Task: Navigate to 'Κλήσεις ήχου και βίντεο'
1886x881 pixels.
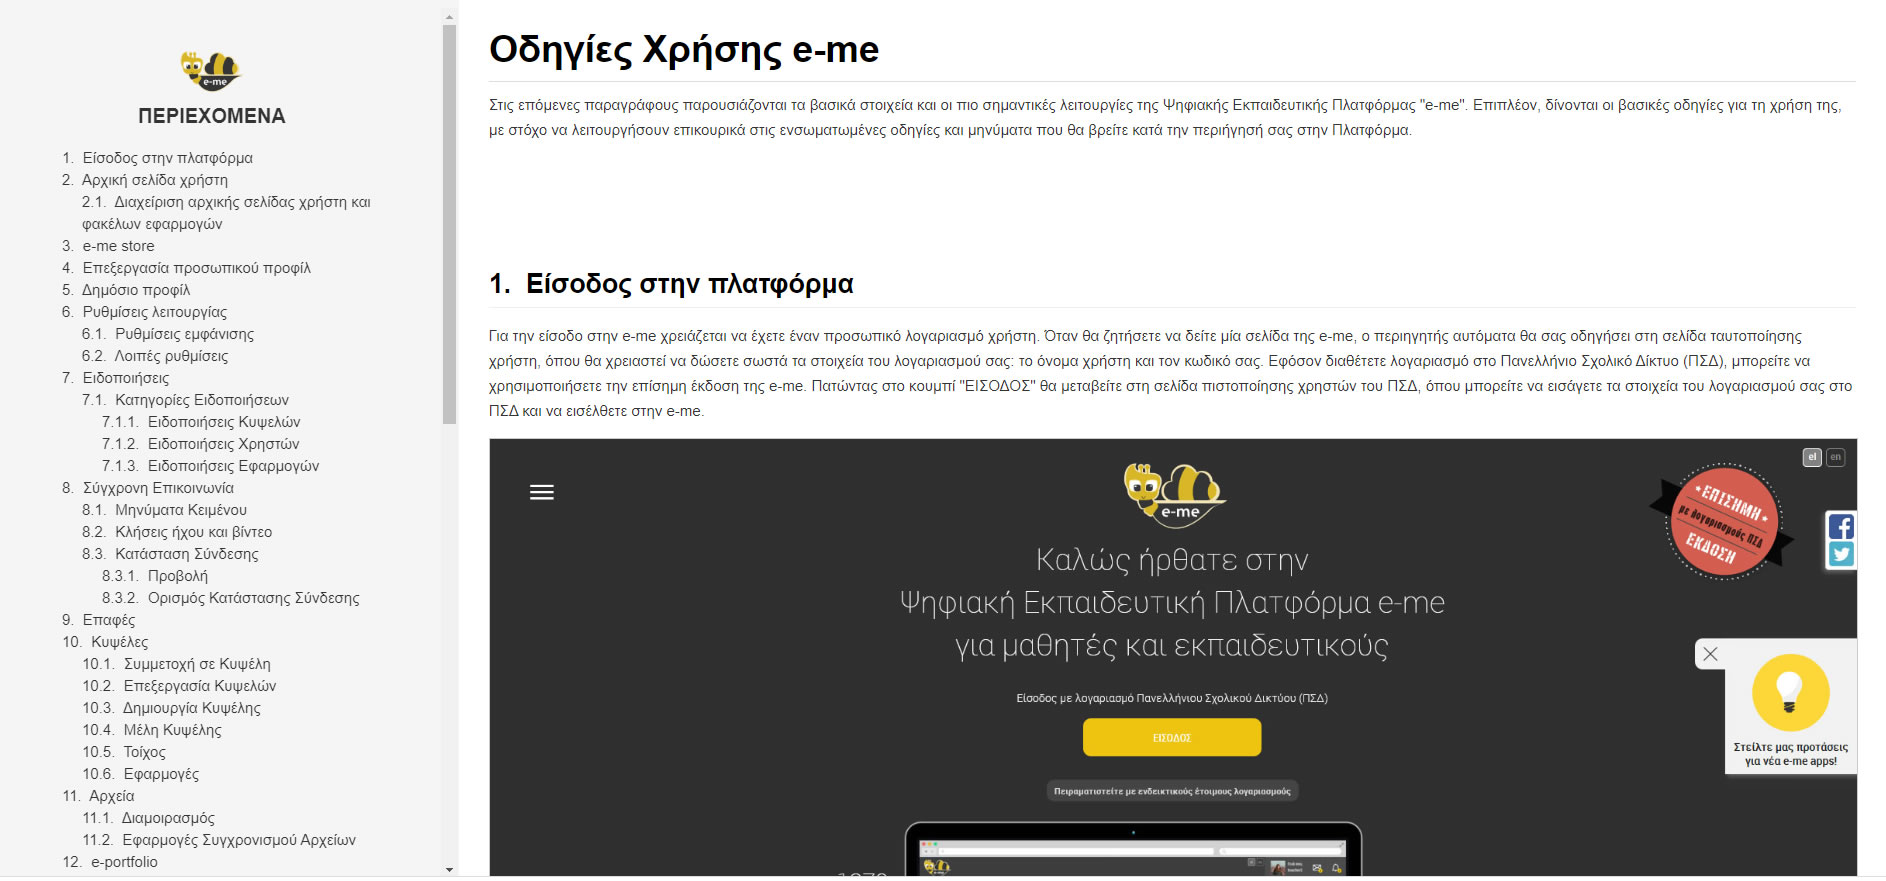Action: coord(193,532)
